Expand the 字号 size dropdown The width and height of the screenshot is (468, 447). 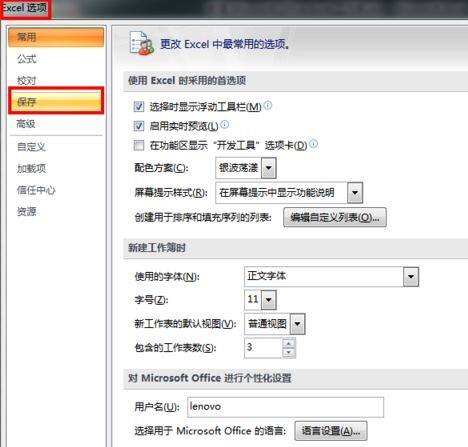269,300
